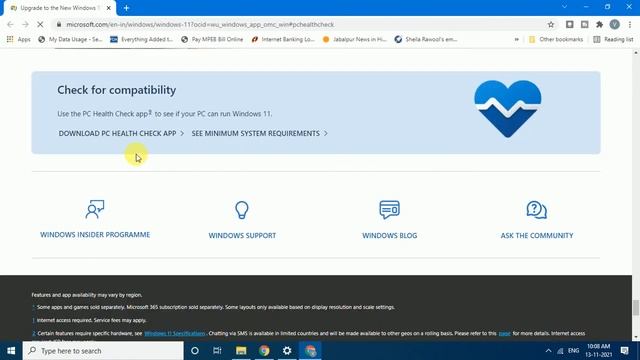Open Pay MPEB Bill Online bookmark
Viewport: 640px width, 360px height.
click(x=212, y=39)
